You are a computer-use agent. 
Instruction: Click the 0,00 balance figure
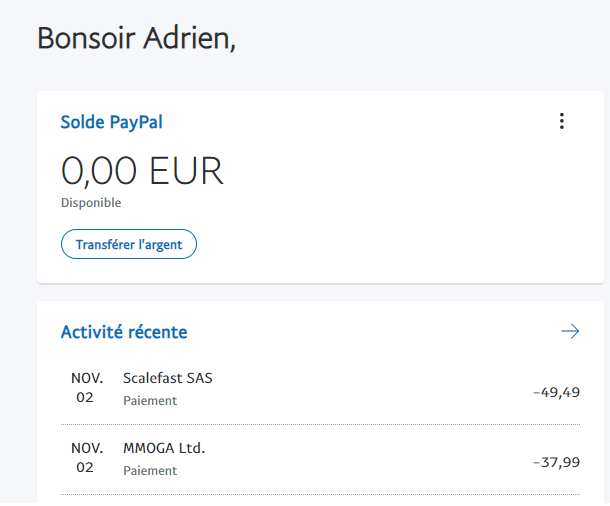click(100, 172)
